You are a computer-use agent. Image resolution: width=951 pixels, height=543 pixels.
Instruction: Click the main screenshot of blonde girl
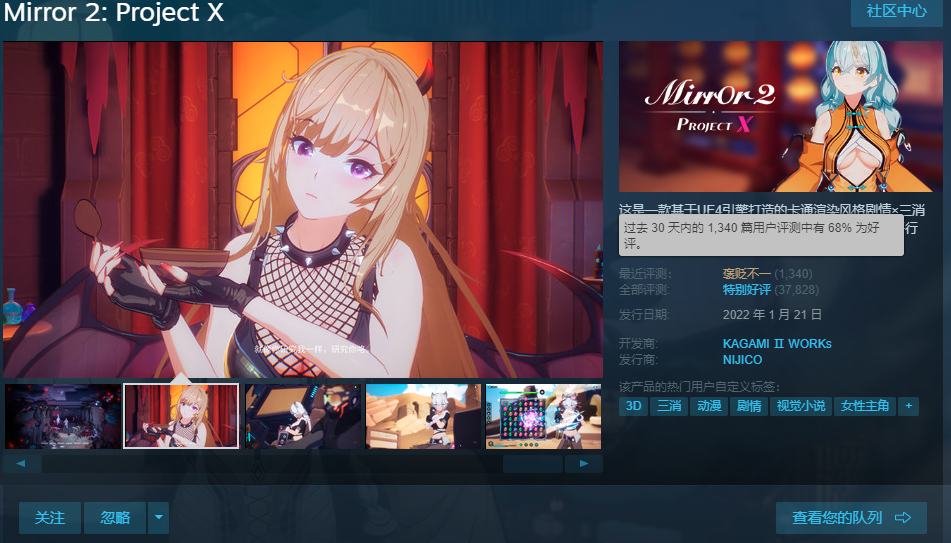click(303, 209)
